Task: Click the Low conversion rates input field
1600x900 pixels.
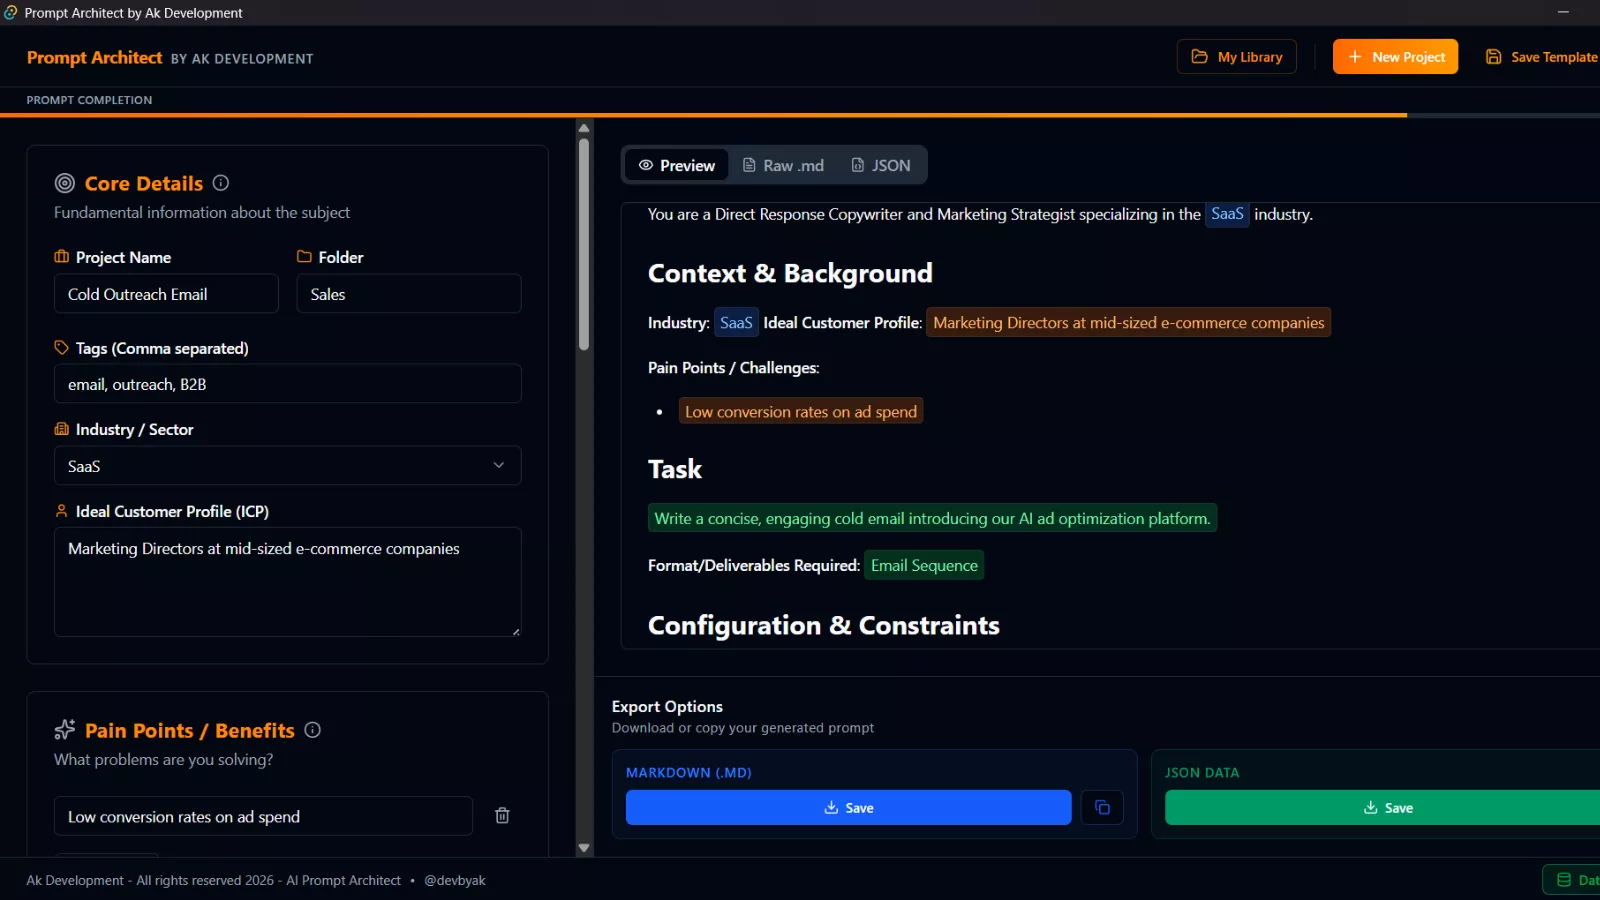Action: tap(263, 816)
